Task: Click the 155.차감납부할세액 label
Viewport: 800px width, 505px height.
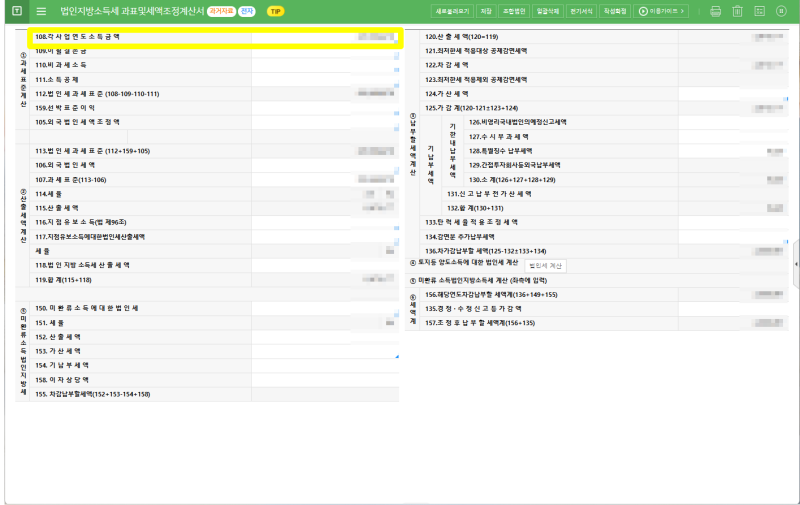Action: [x=92, y=394]
